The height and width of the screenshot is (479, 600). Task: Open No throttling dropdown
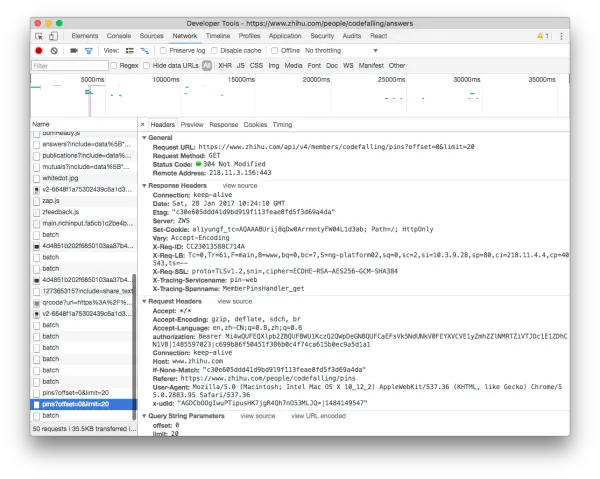click(x=341, y=51)
